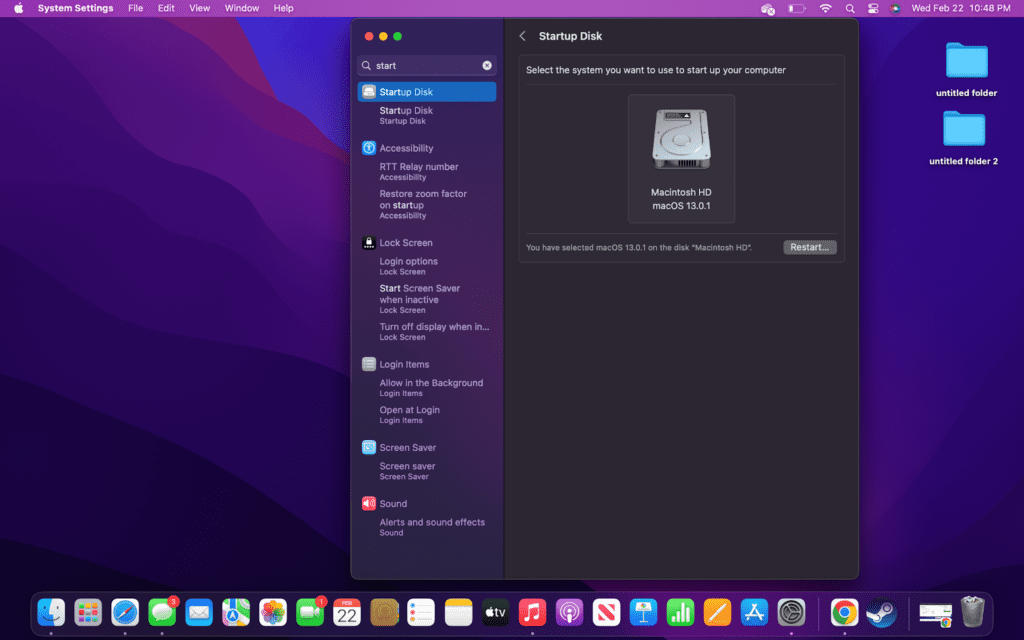
Task: Open the View menu
Action: pos(199,8)
